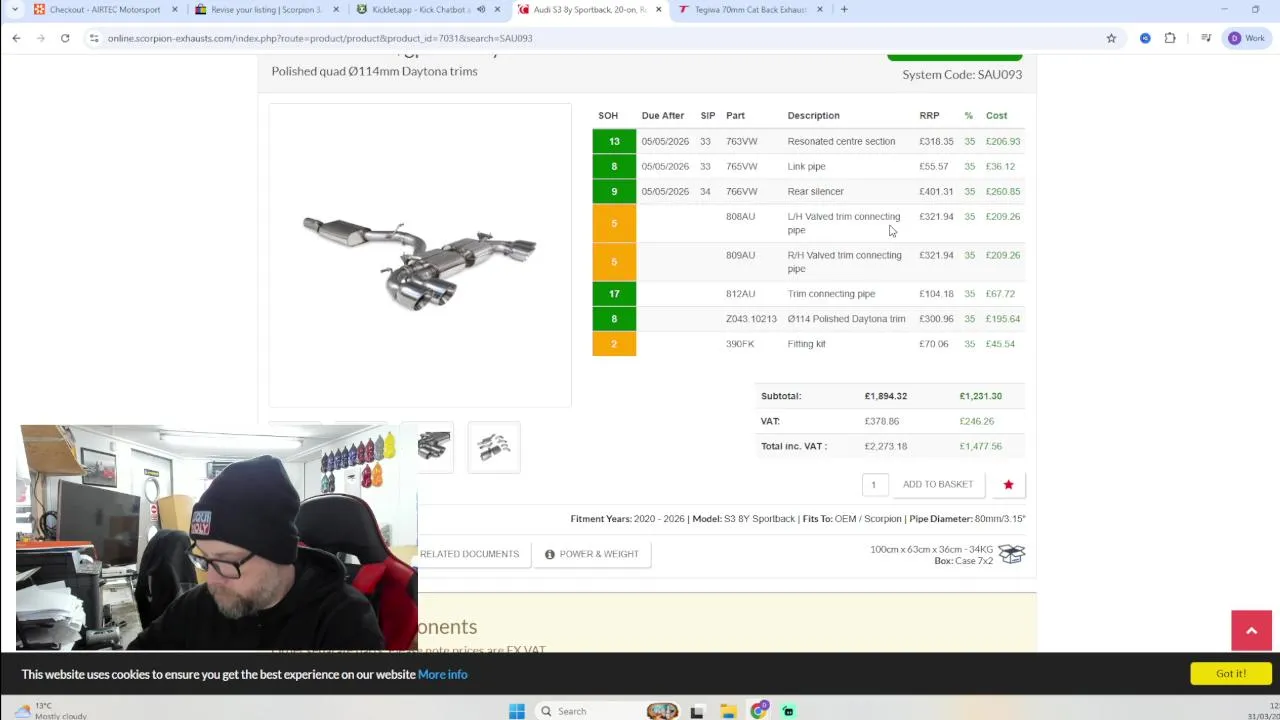Click the Subtotal RRP £1,894.32
This screenshot has height=720, width=1280.
pyautogui.click(x=886, y=396)
